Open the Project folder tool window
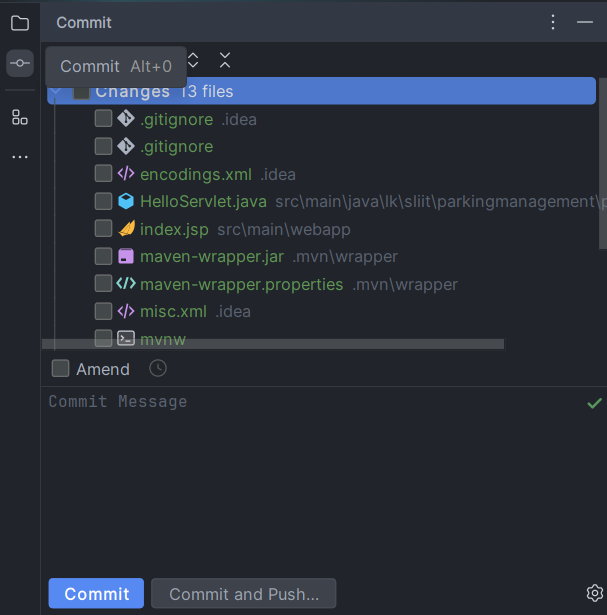Image resolution: width=607 pixels, height=615 pixels. click(20, 23)
